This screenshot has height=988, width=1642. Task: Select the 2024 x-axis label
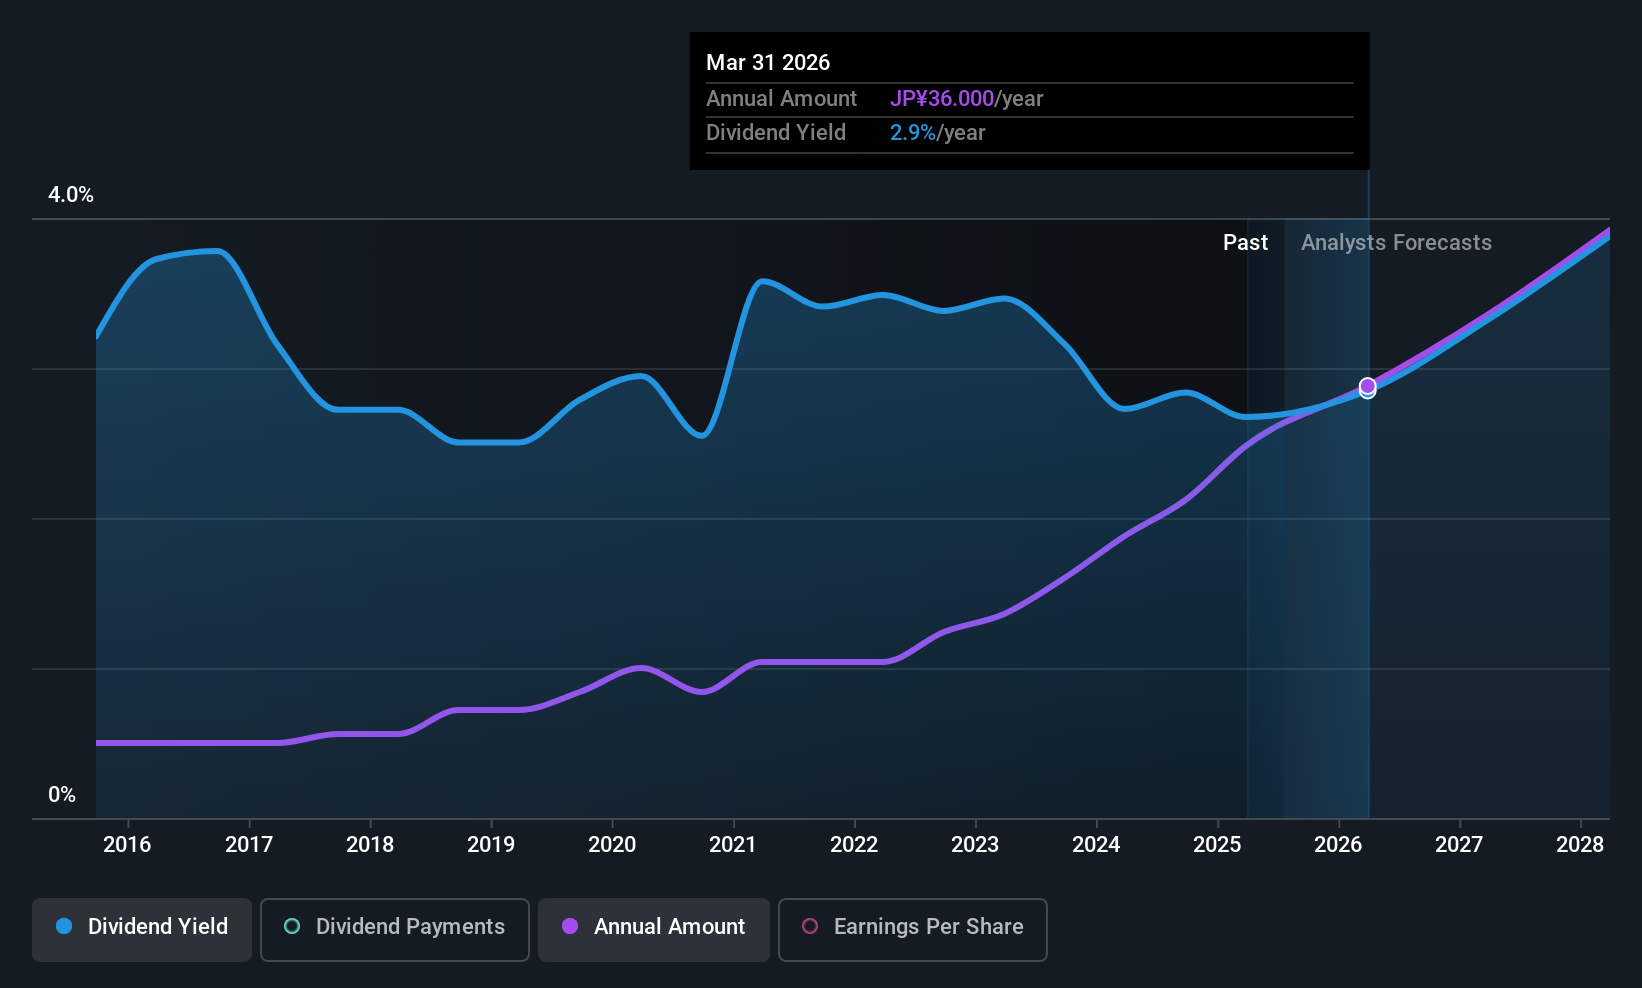point(1096,844)
